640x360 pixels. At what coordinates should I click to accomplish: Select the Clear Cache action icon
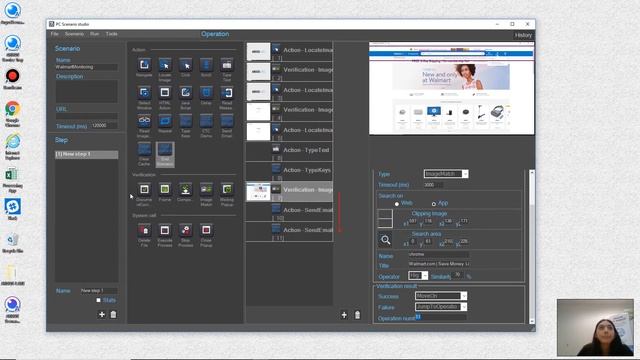coord(144,149)
